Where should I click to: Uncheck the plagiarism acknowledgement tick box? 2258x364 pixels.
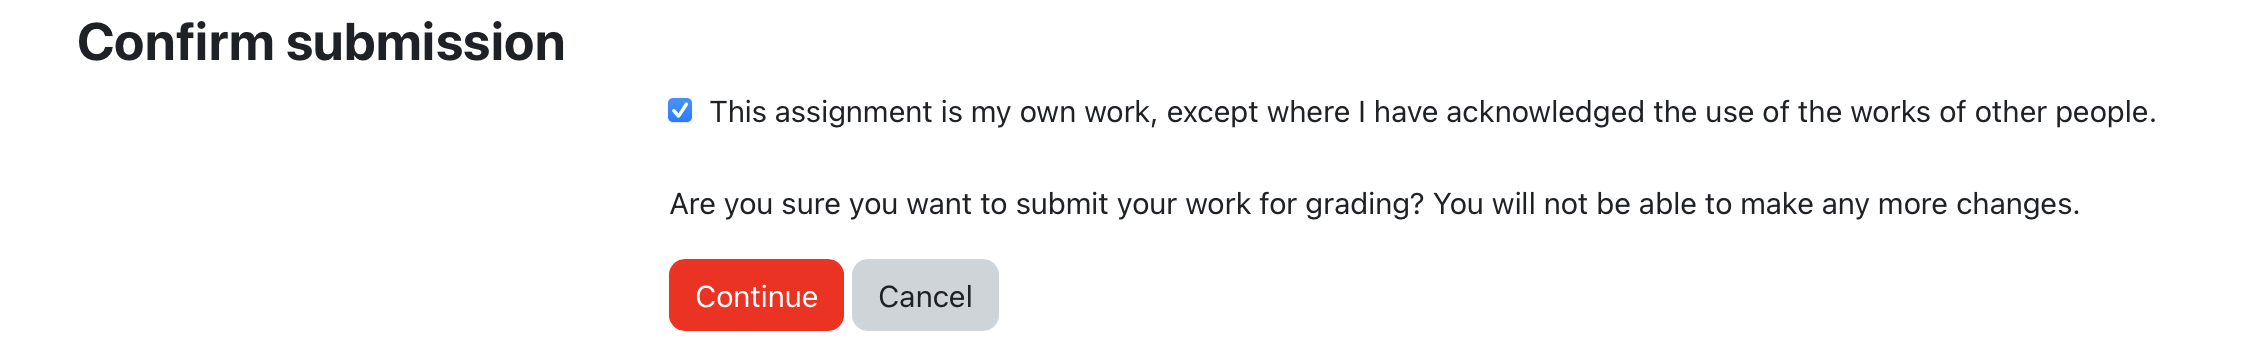point(680,110)
